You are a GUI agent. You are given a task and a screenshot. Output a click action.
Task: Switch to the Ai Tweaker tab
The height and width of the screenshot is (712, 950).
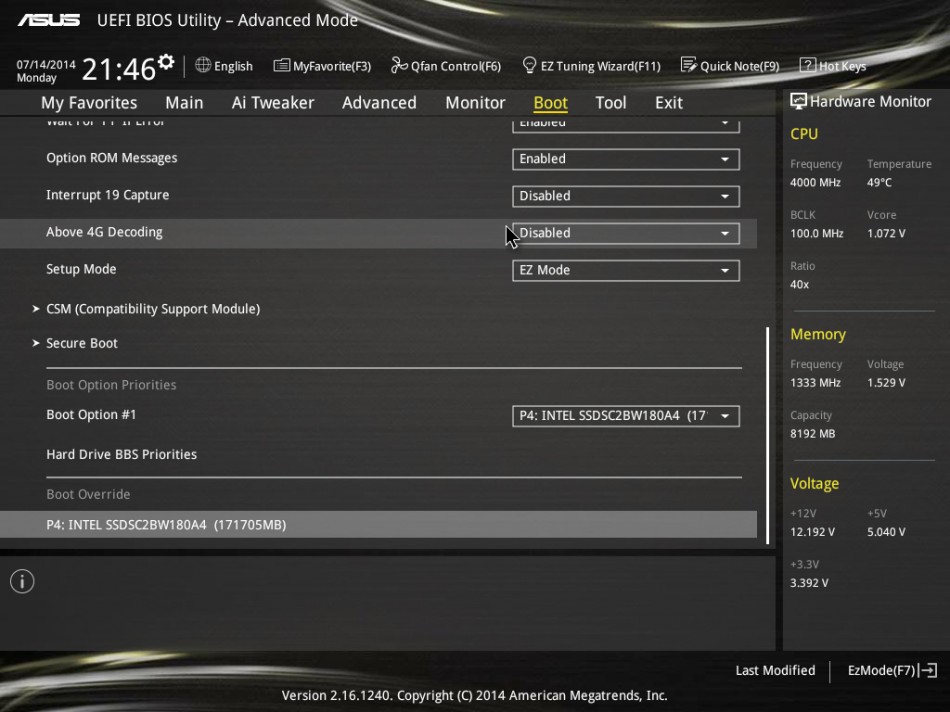click(x=272, y=102)
